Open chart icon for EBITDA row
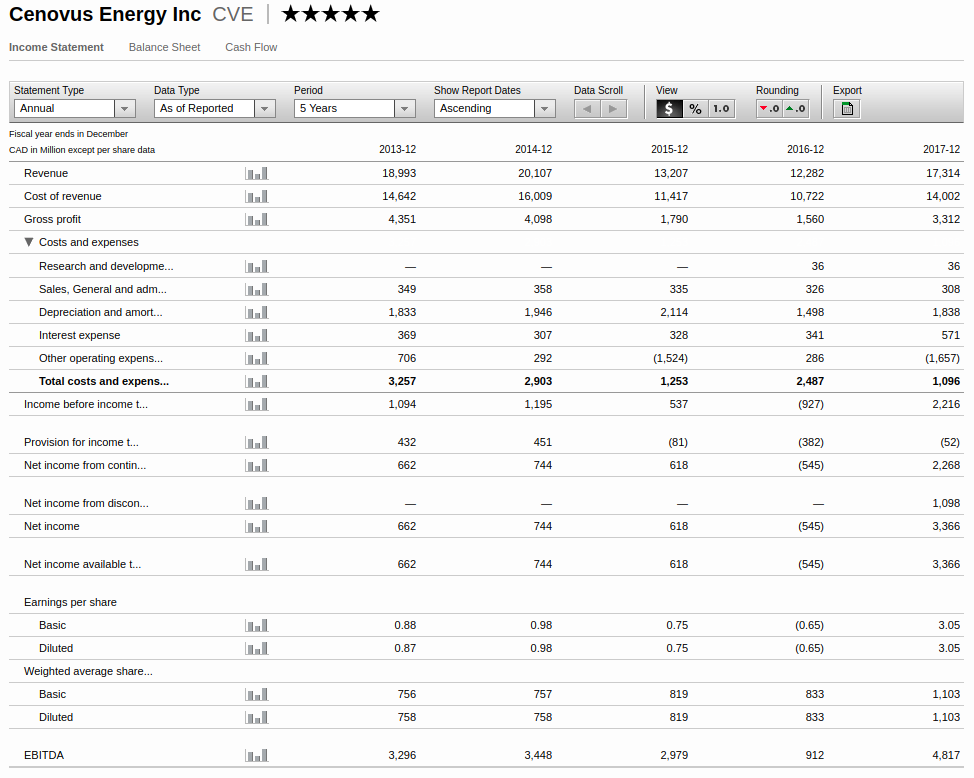The image size is (974, 778). (x=257, y=756)
